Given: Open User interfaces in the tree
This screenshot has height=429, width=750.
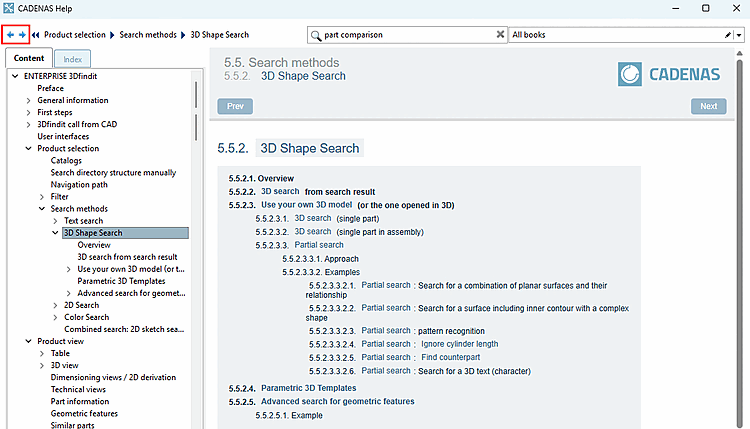Looking at the screenshot, I should pyautogui.click(x=63, y=136).
